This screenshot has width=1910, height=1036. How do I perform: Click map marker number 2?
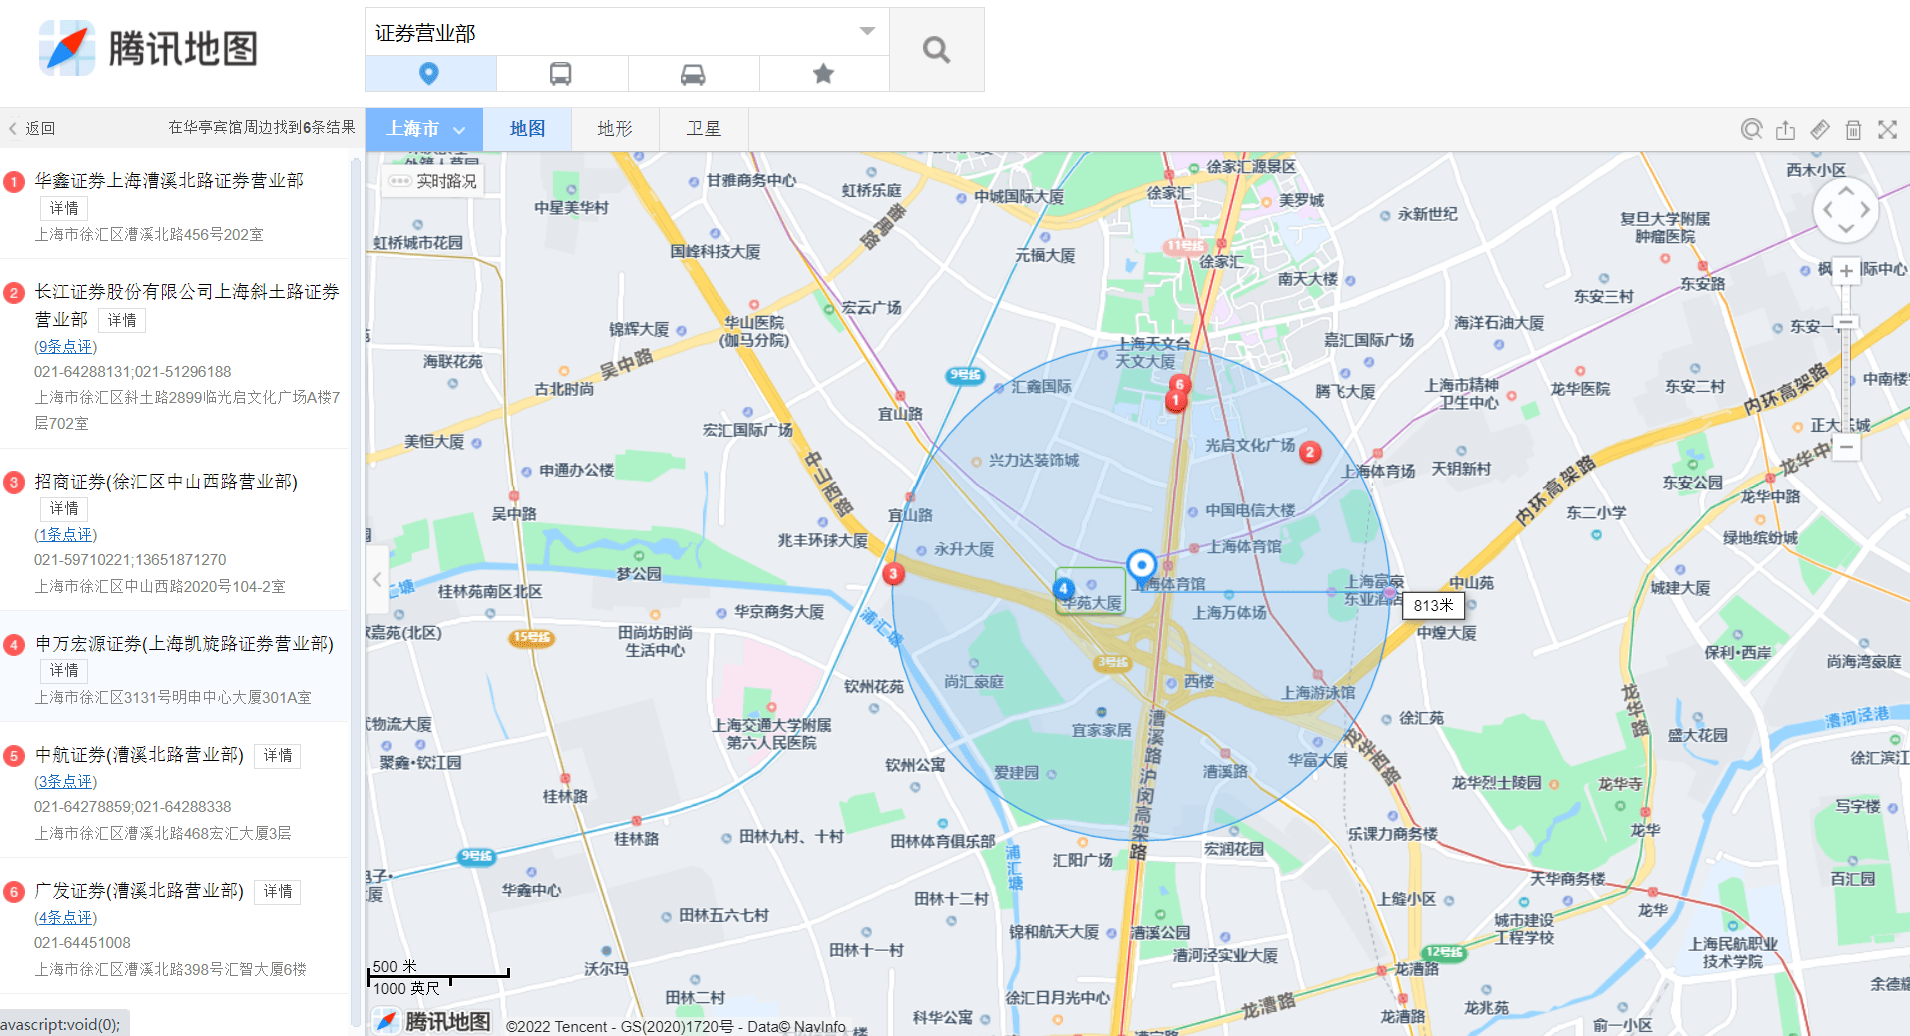tap(1310, 452)
